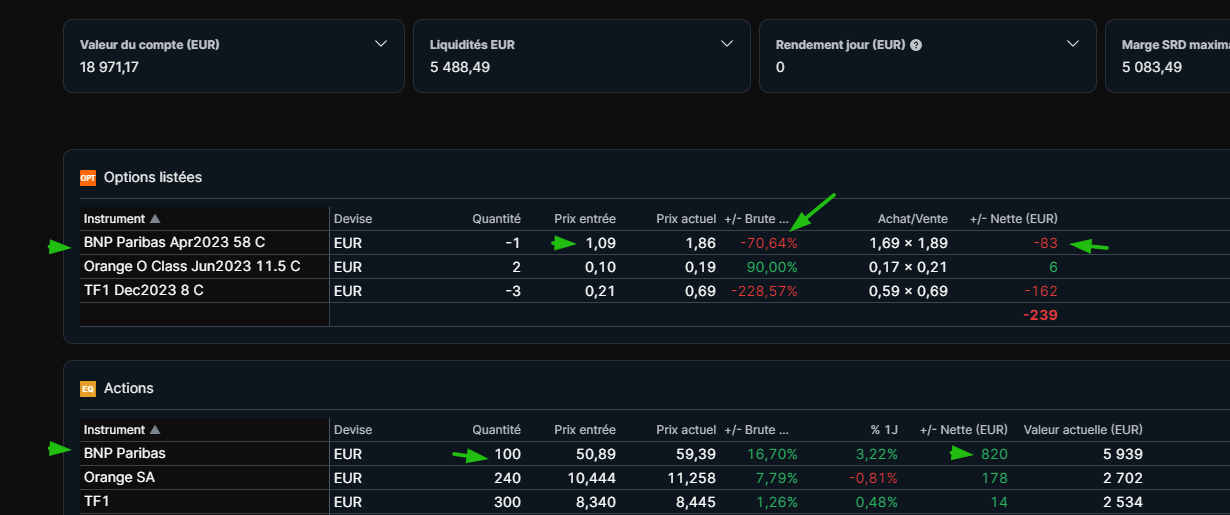Open the Liquidités EUR dropdown chevron

(727, 44)
